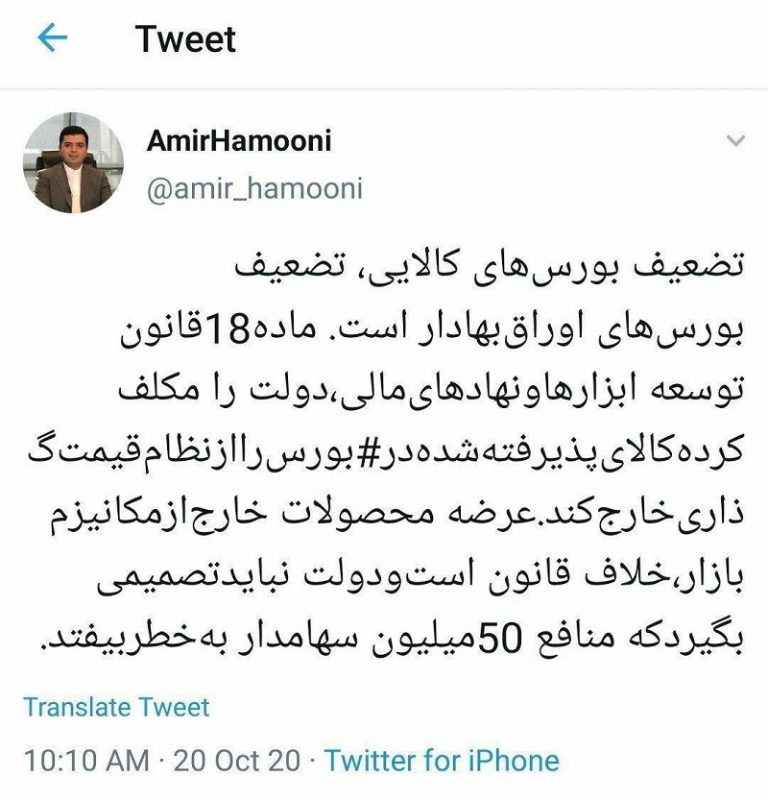Click the 10:10 AM timestamp
Image resolution: width=768 pixels, height=800 pixels.
[86, 760]
